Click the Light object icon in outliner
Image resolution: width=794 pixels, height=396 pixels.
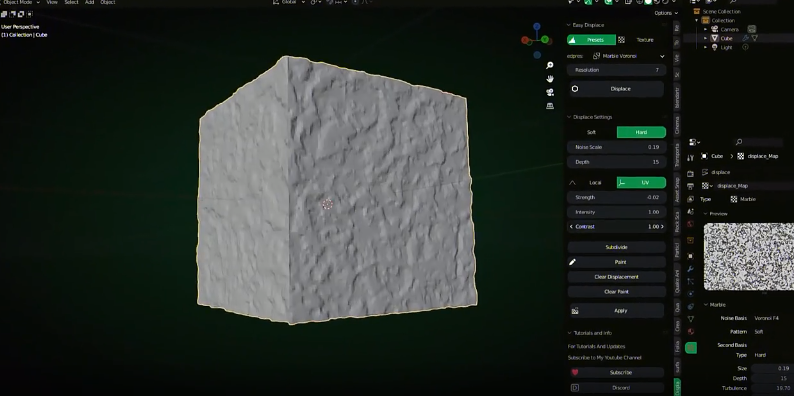(714, 47)
